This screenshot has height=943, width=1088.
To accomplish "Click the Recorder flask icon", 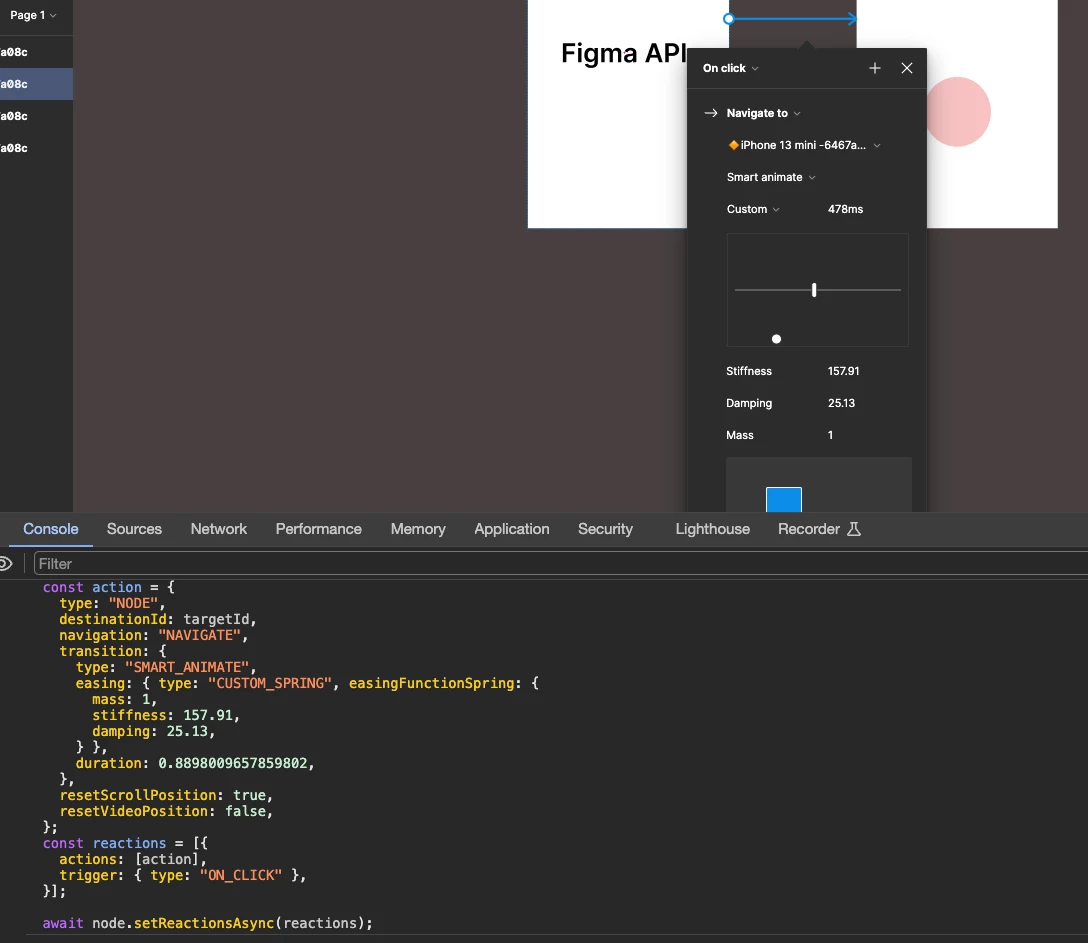I will [x=854, y=529].
